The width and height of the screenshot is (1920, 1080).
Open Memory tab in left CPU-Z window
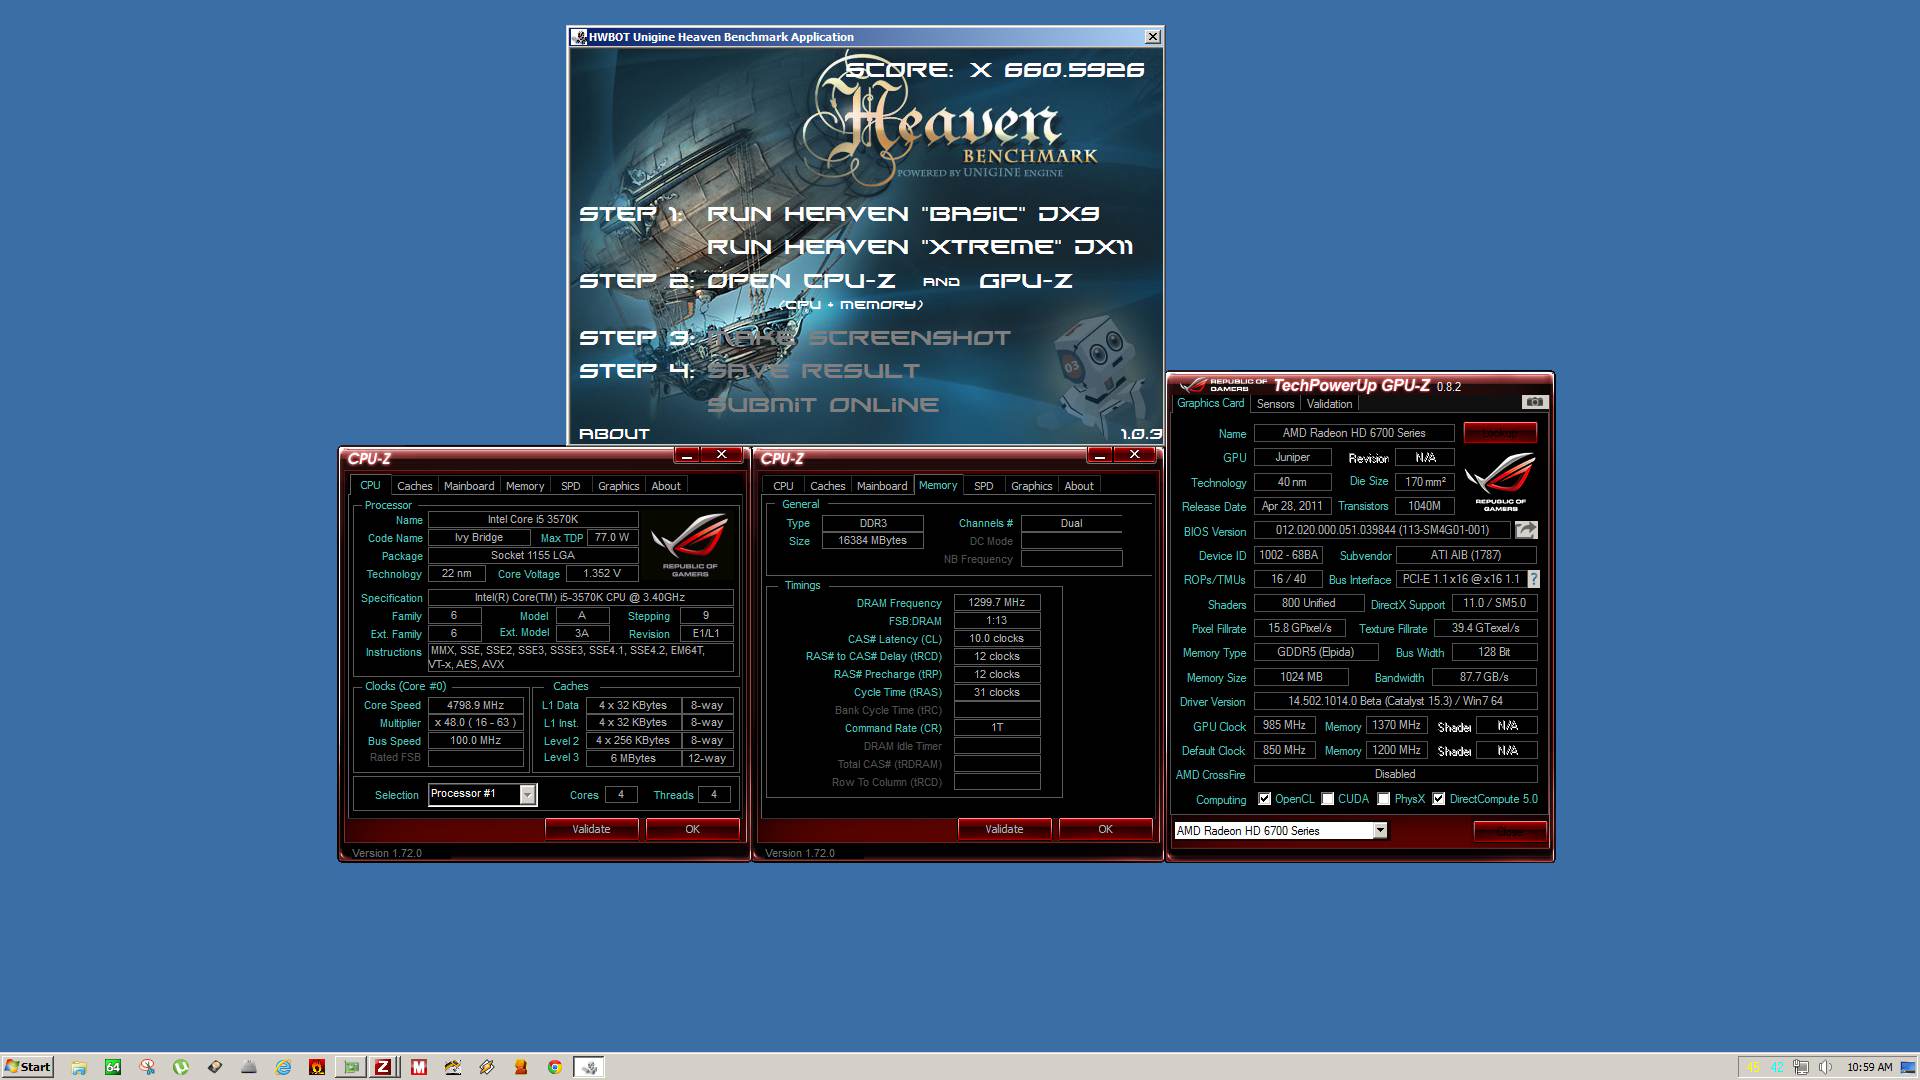(525, 486)
